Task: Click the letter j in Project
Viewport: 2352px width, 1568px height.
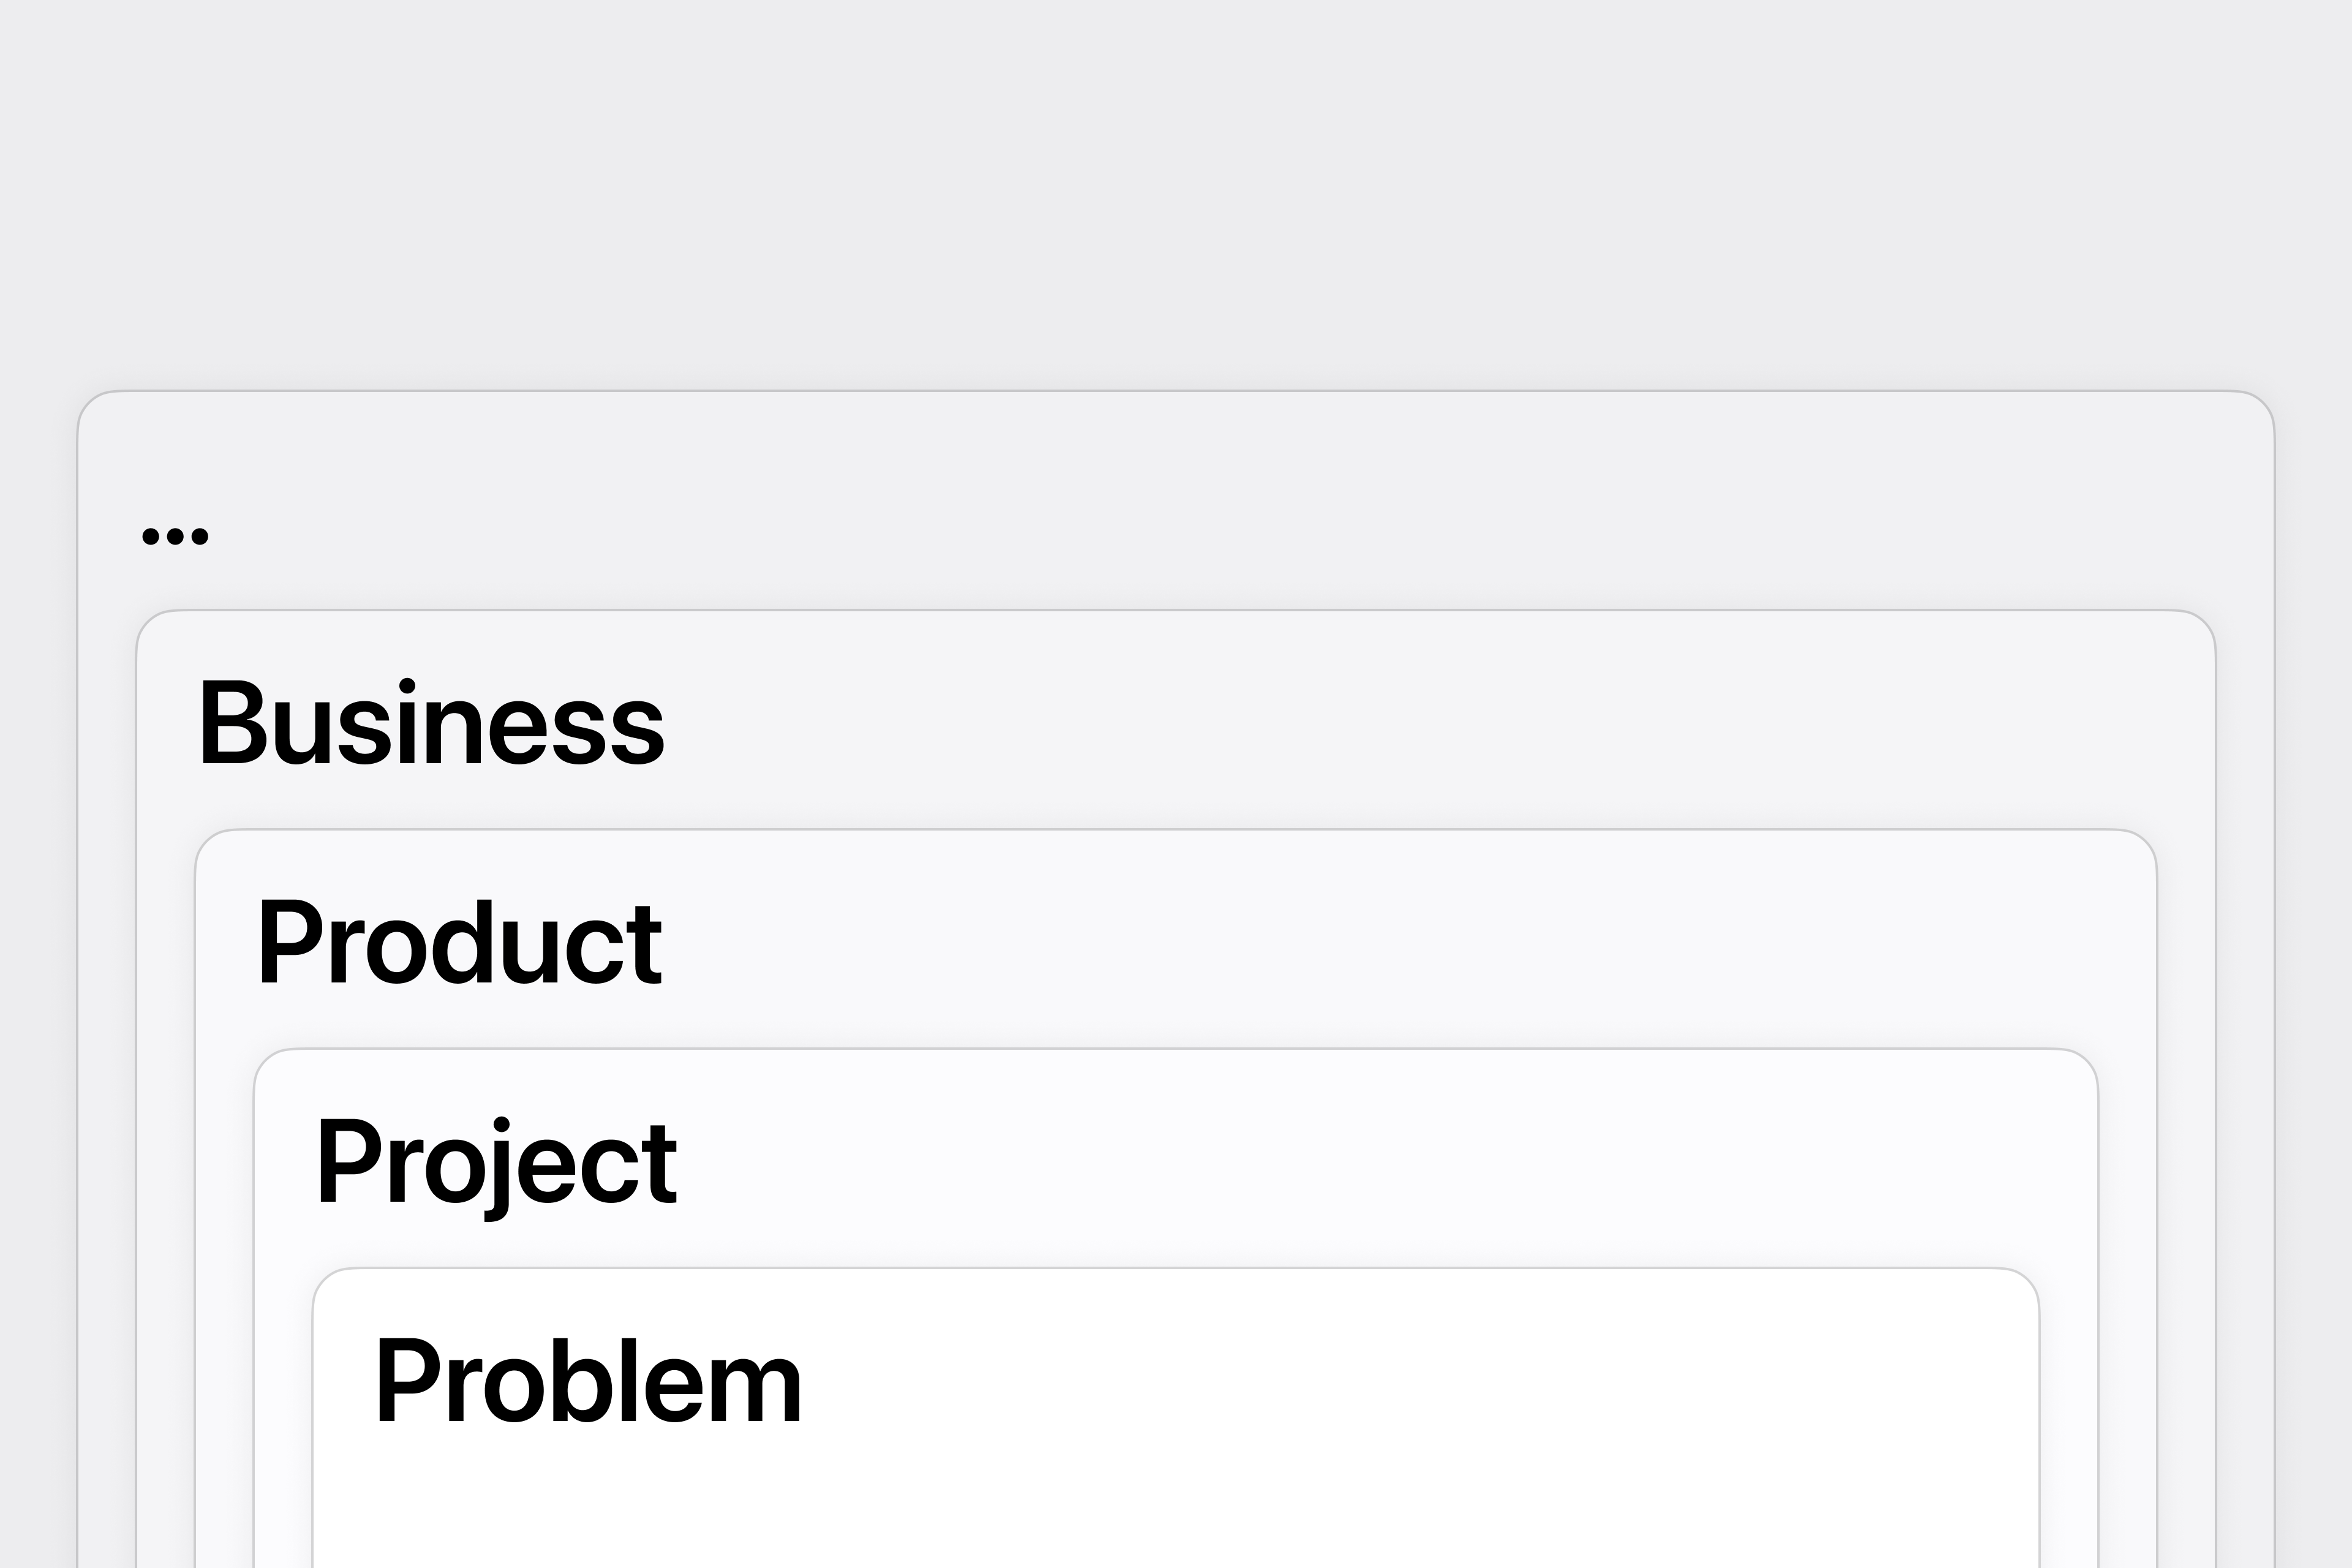Action: [x=499, y=1168]
